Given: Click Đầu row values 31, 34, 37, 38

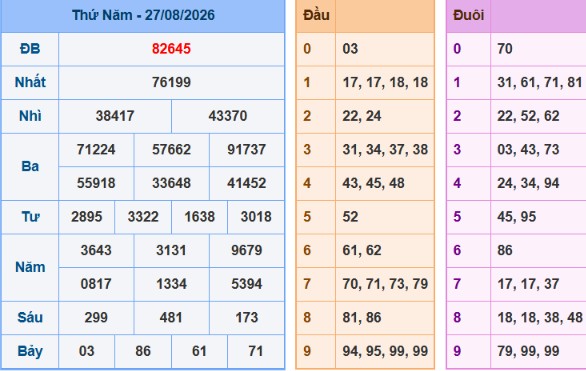Looking at the screenshot, I should tap(385, 149).
